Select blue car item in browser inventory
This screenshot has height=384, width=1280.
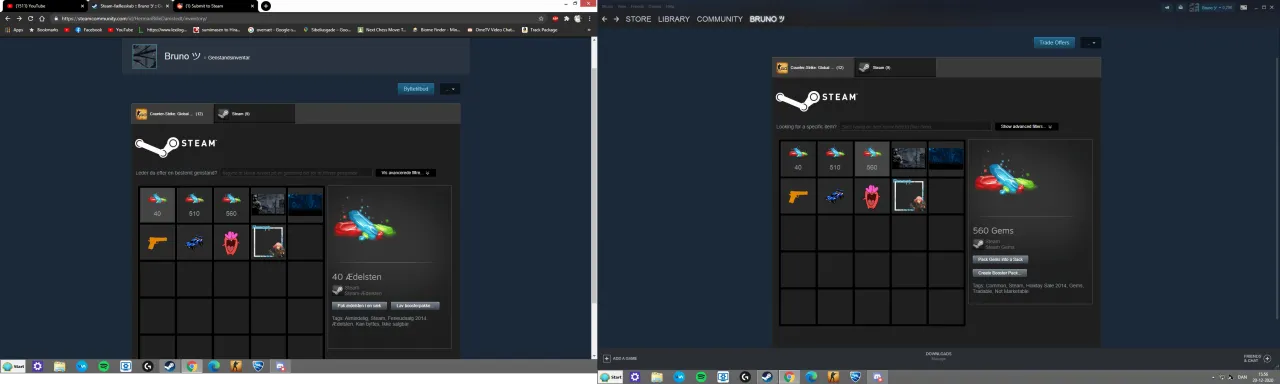pyautogui.click(x=194, y=242)
